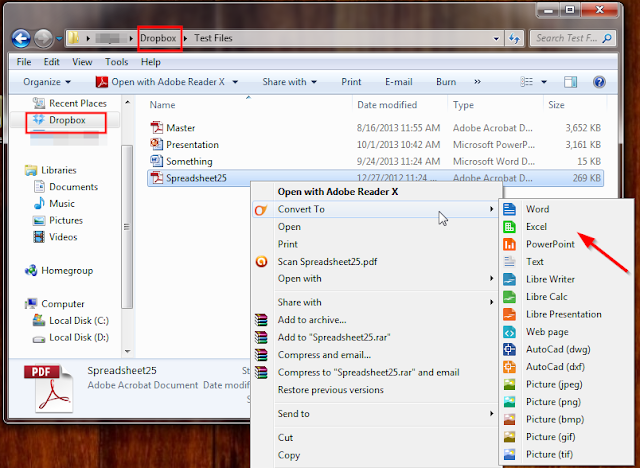Choose Restore previous versions
Viewport: 640px width, 468px height.
[x=331, y=390]
